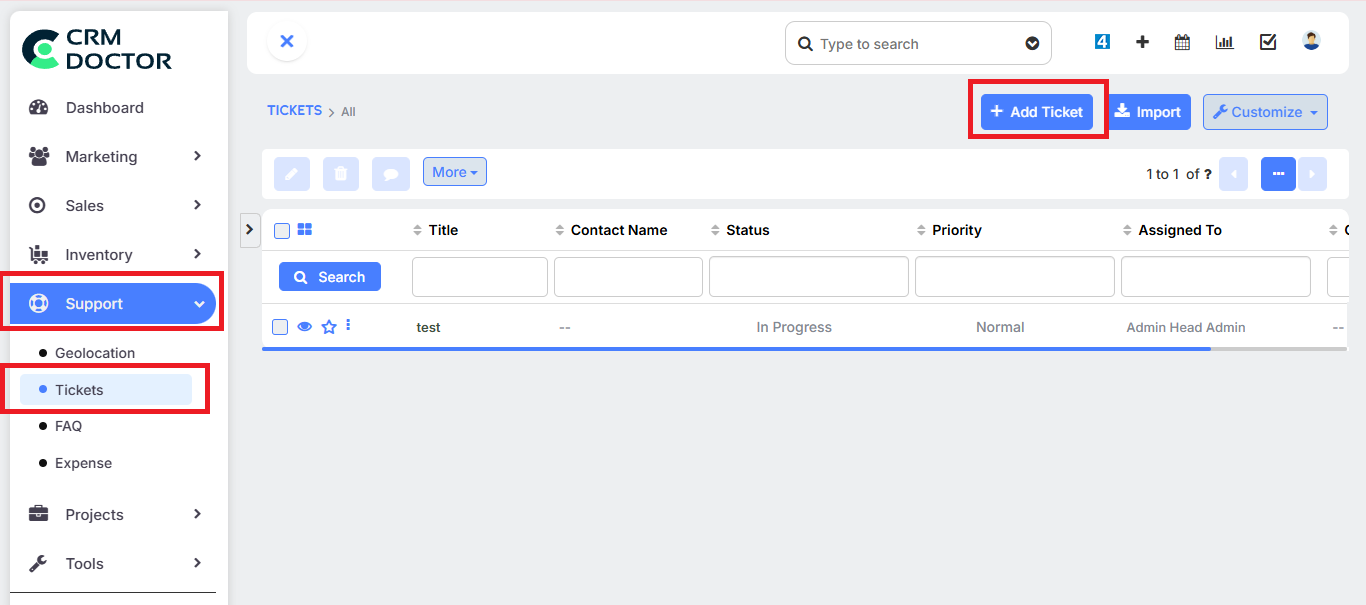Click the Import button
Image resolution: width=1366 pixels, height=605 pixels.
(1148, 112)
